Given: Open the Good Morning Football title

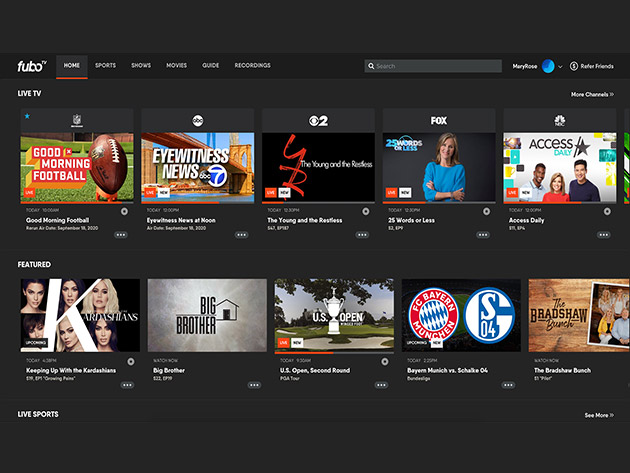Looking at the screenshot, I should 57,220.
